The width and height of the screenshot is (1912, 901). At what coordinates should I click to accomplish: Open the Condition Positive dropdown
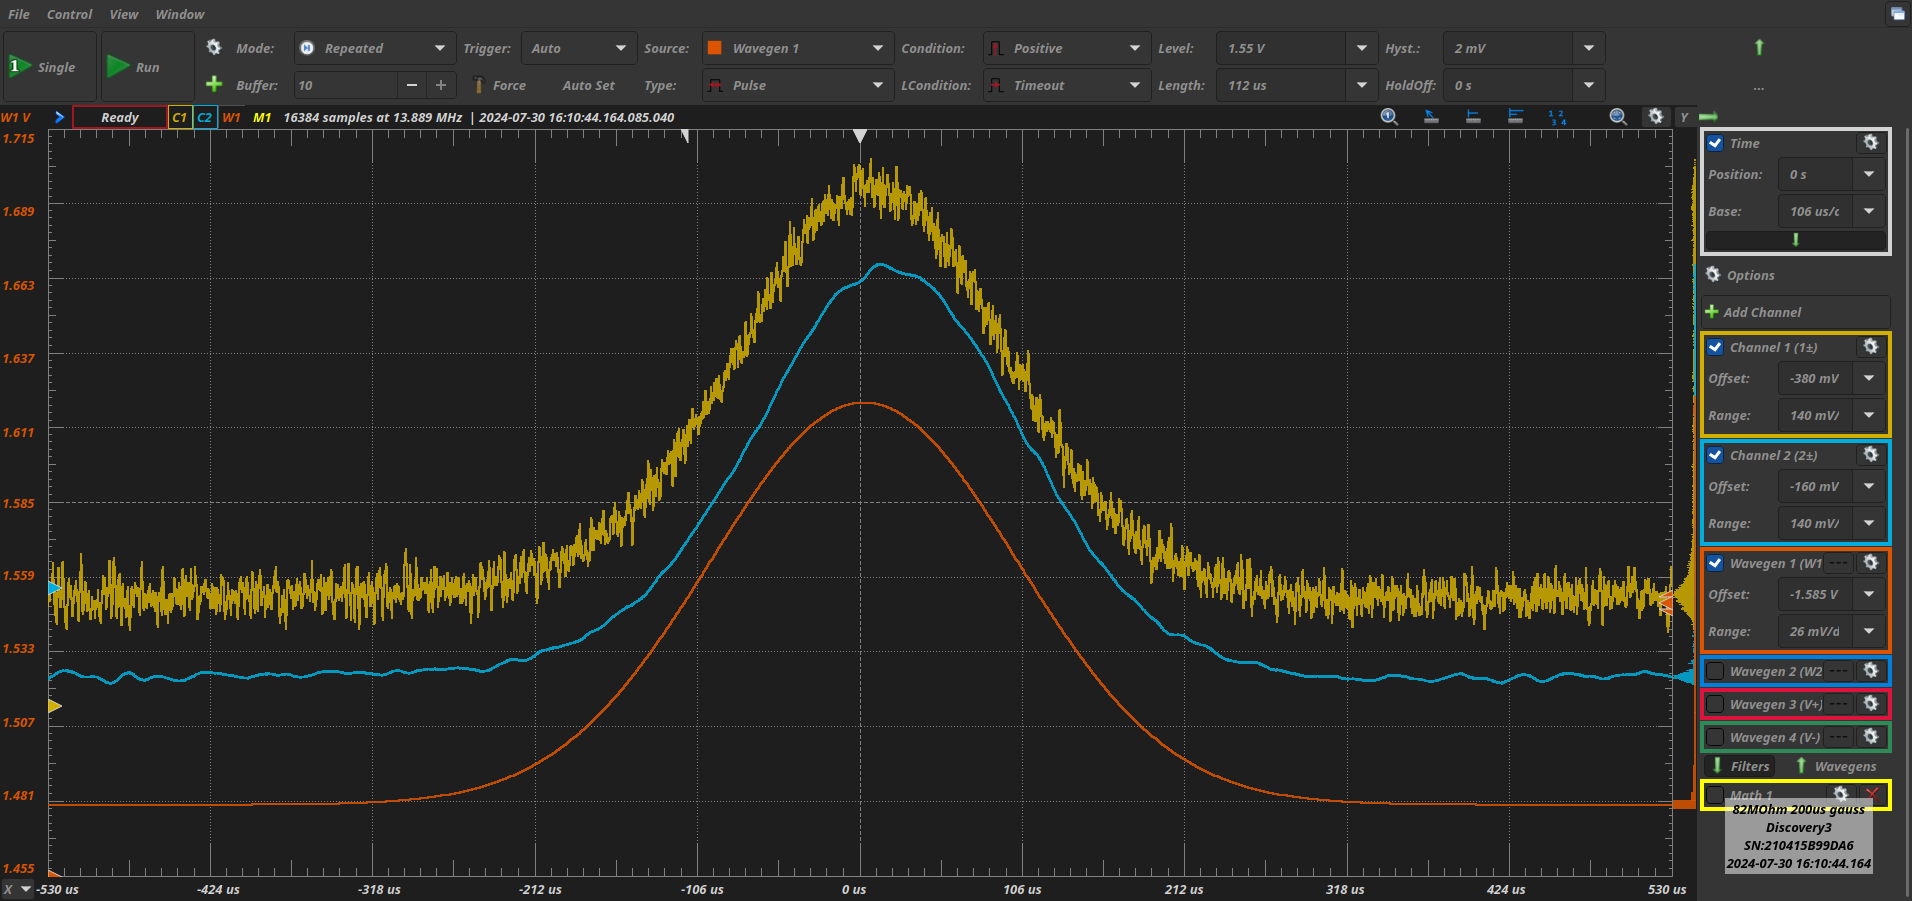(x=1065, y=48)
